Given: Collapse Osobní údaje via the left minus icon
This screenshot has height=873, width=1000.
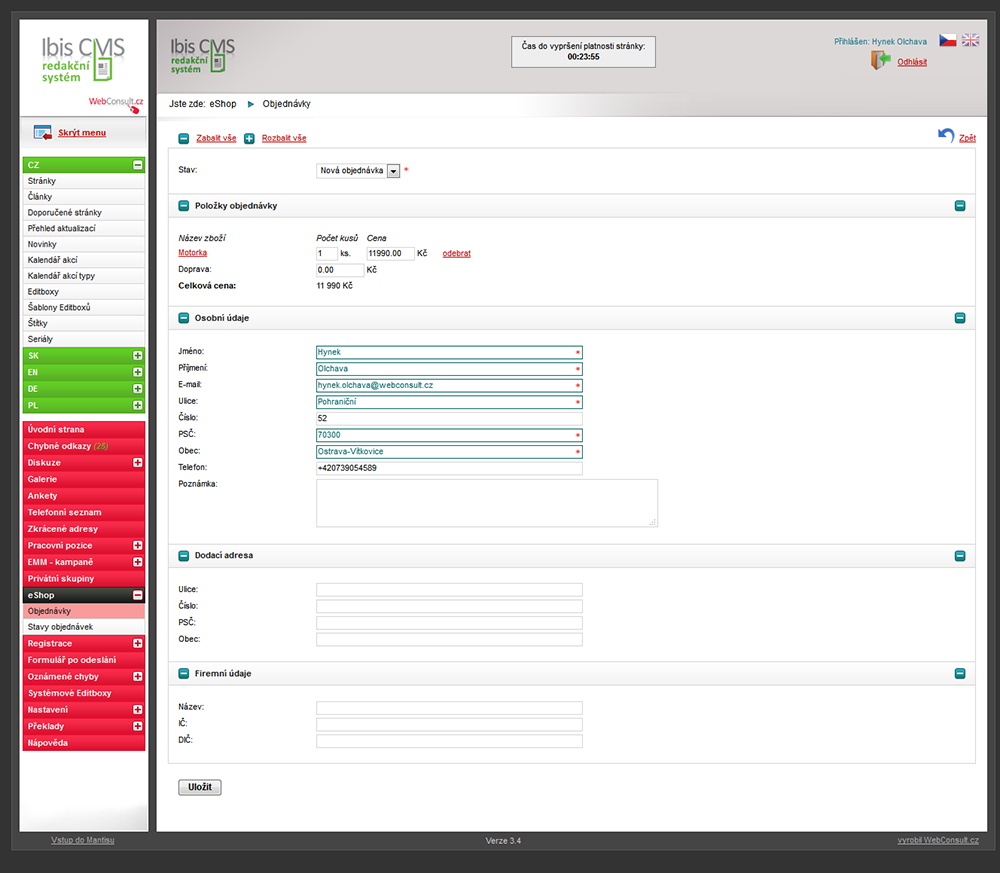Looking at the screenshot, I should [x=184, y=318].
